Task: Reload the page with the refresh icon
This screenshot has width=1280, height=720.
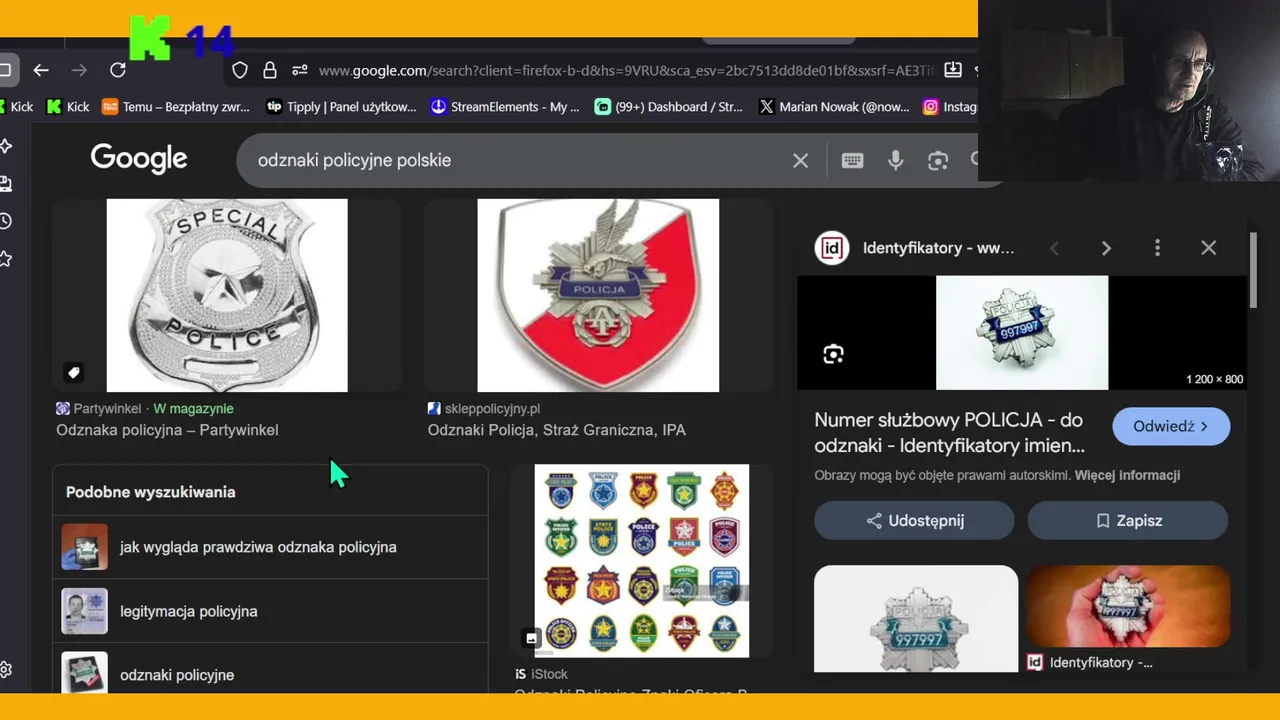Action: click(118, 70)
